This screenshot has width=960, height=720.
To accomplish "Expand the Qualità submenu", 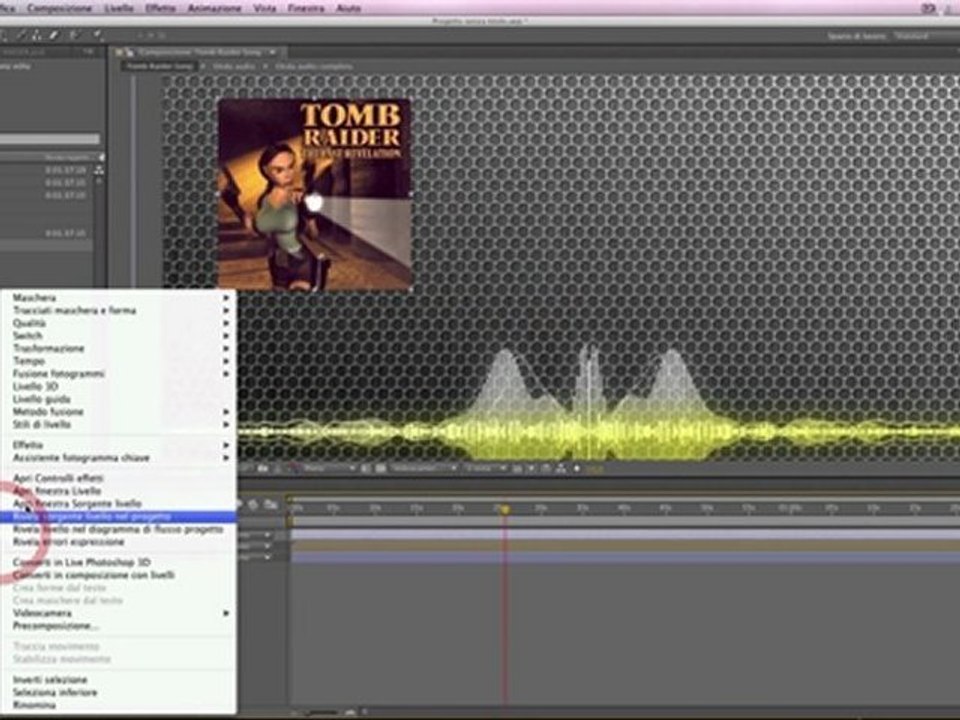I will point(119,323).
